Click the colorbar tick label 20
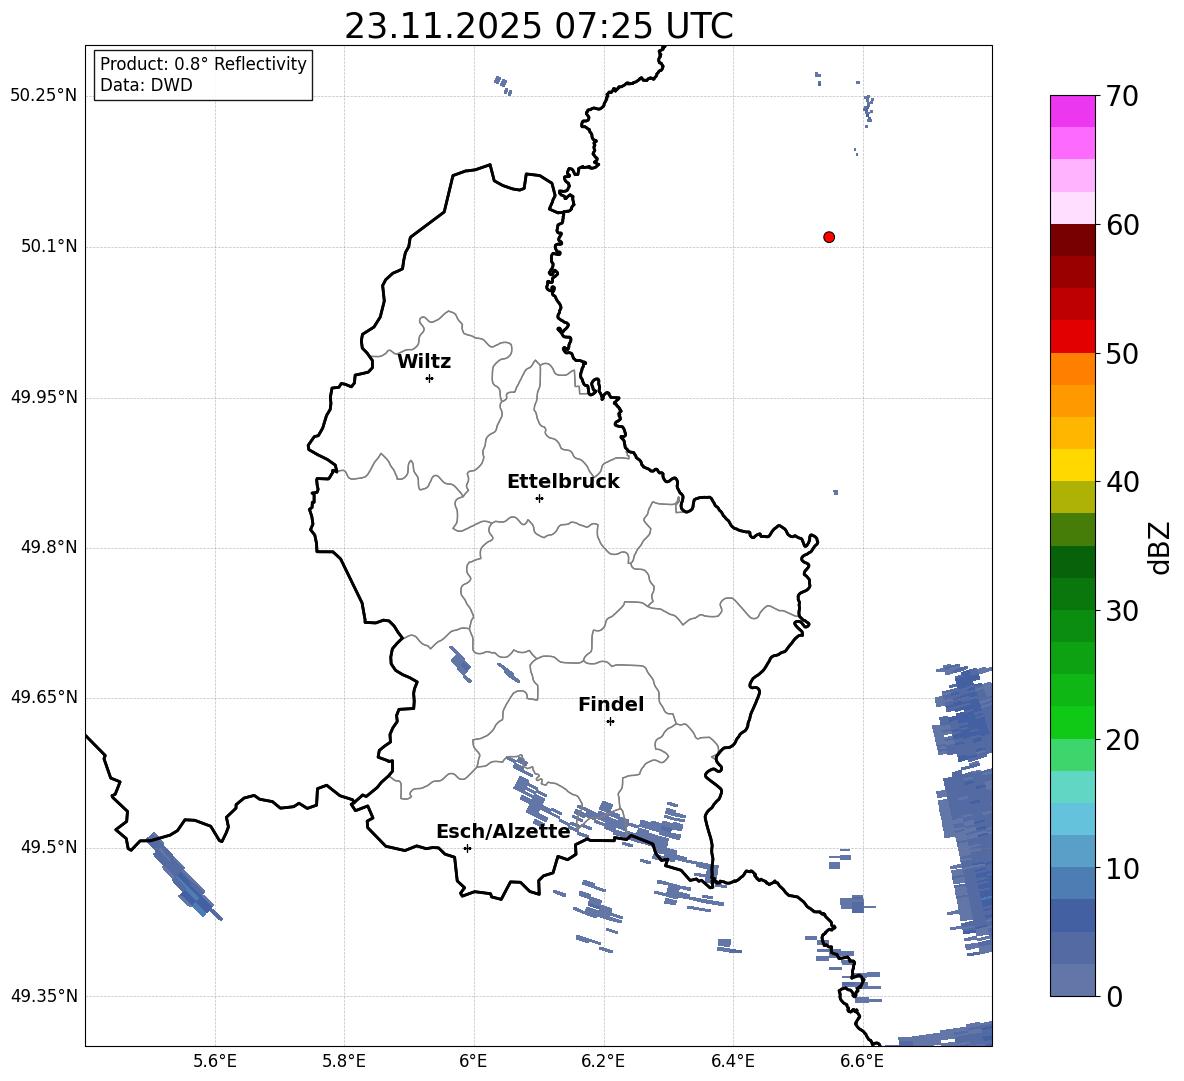Image resolution: width=1184 pixels, height=1081 pixels. coord(1122,740)
